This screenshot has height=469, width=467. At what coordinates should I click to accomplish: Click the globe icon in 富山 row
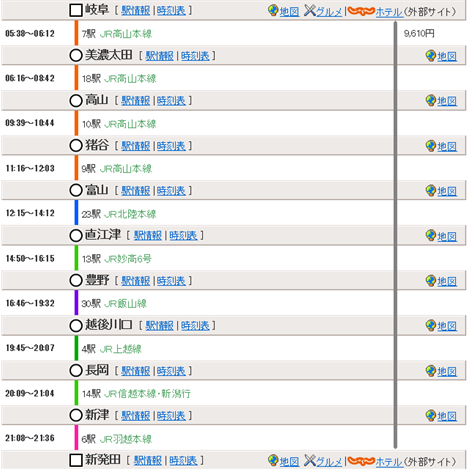pos(431,190)
